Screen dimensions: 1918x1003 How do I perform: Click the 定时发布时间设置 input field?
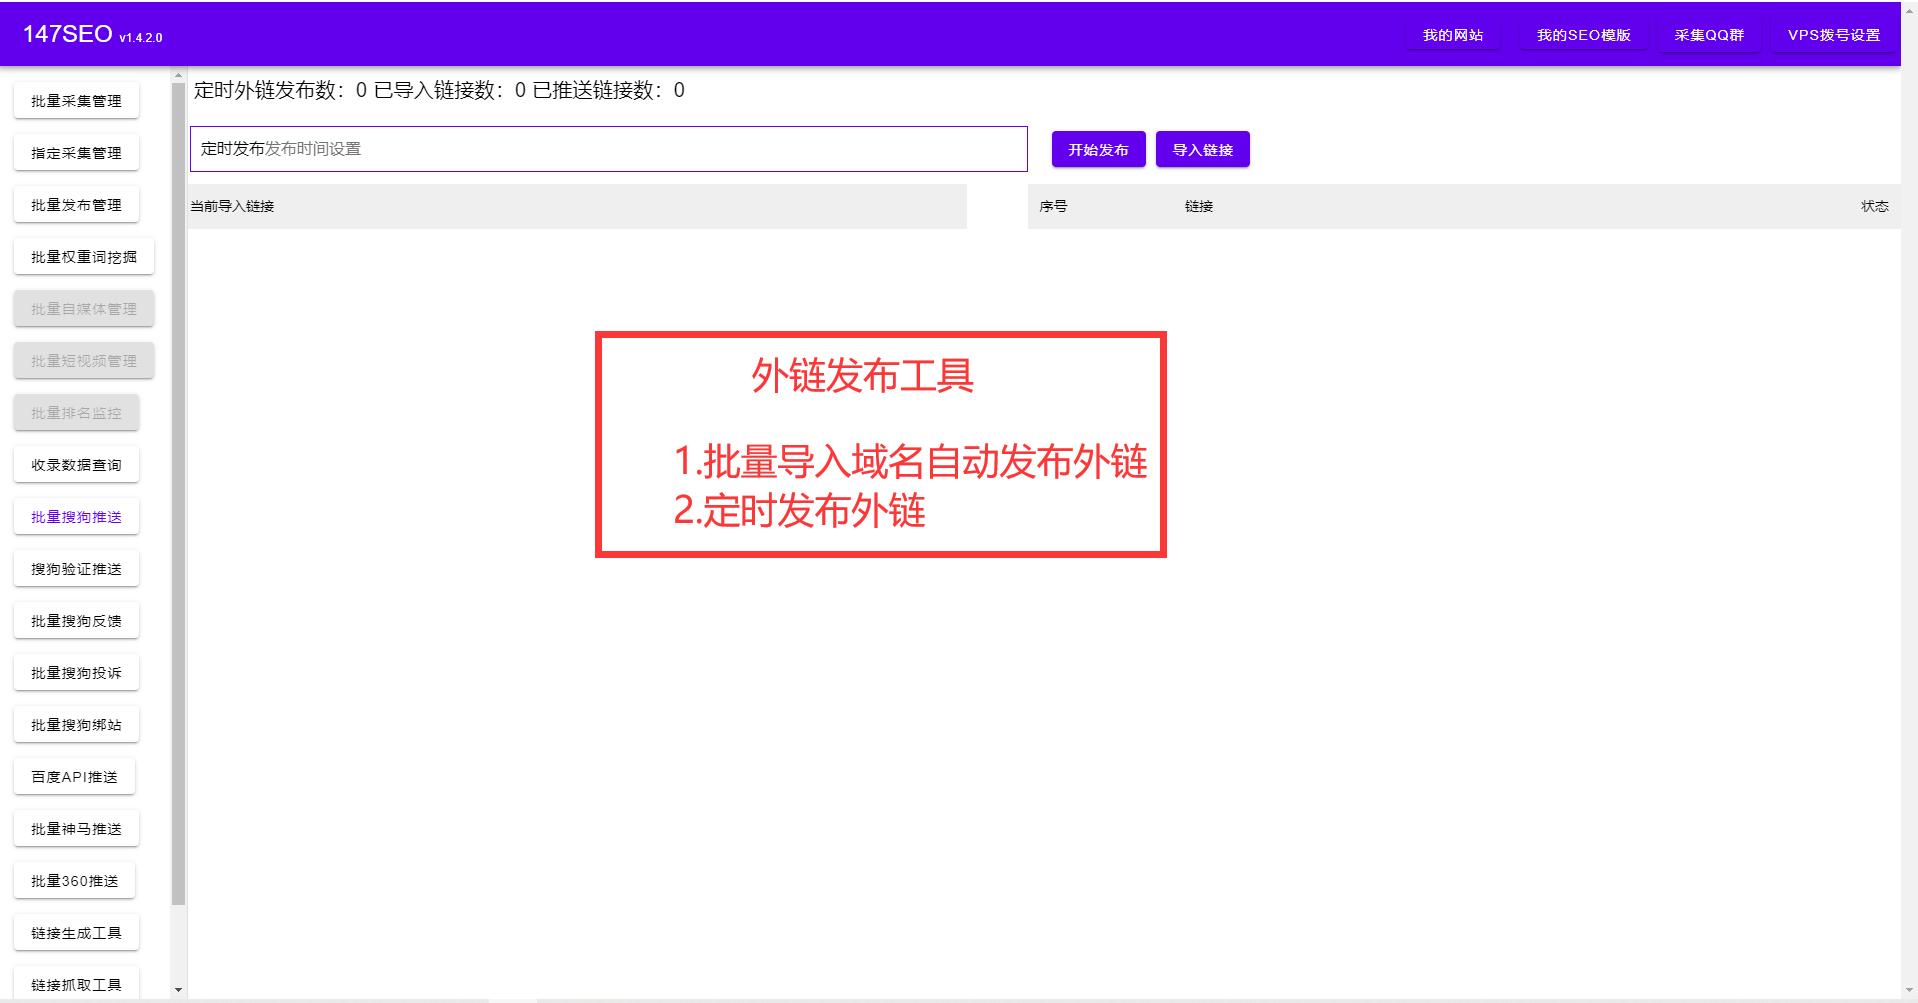(x=608, y=149)
